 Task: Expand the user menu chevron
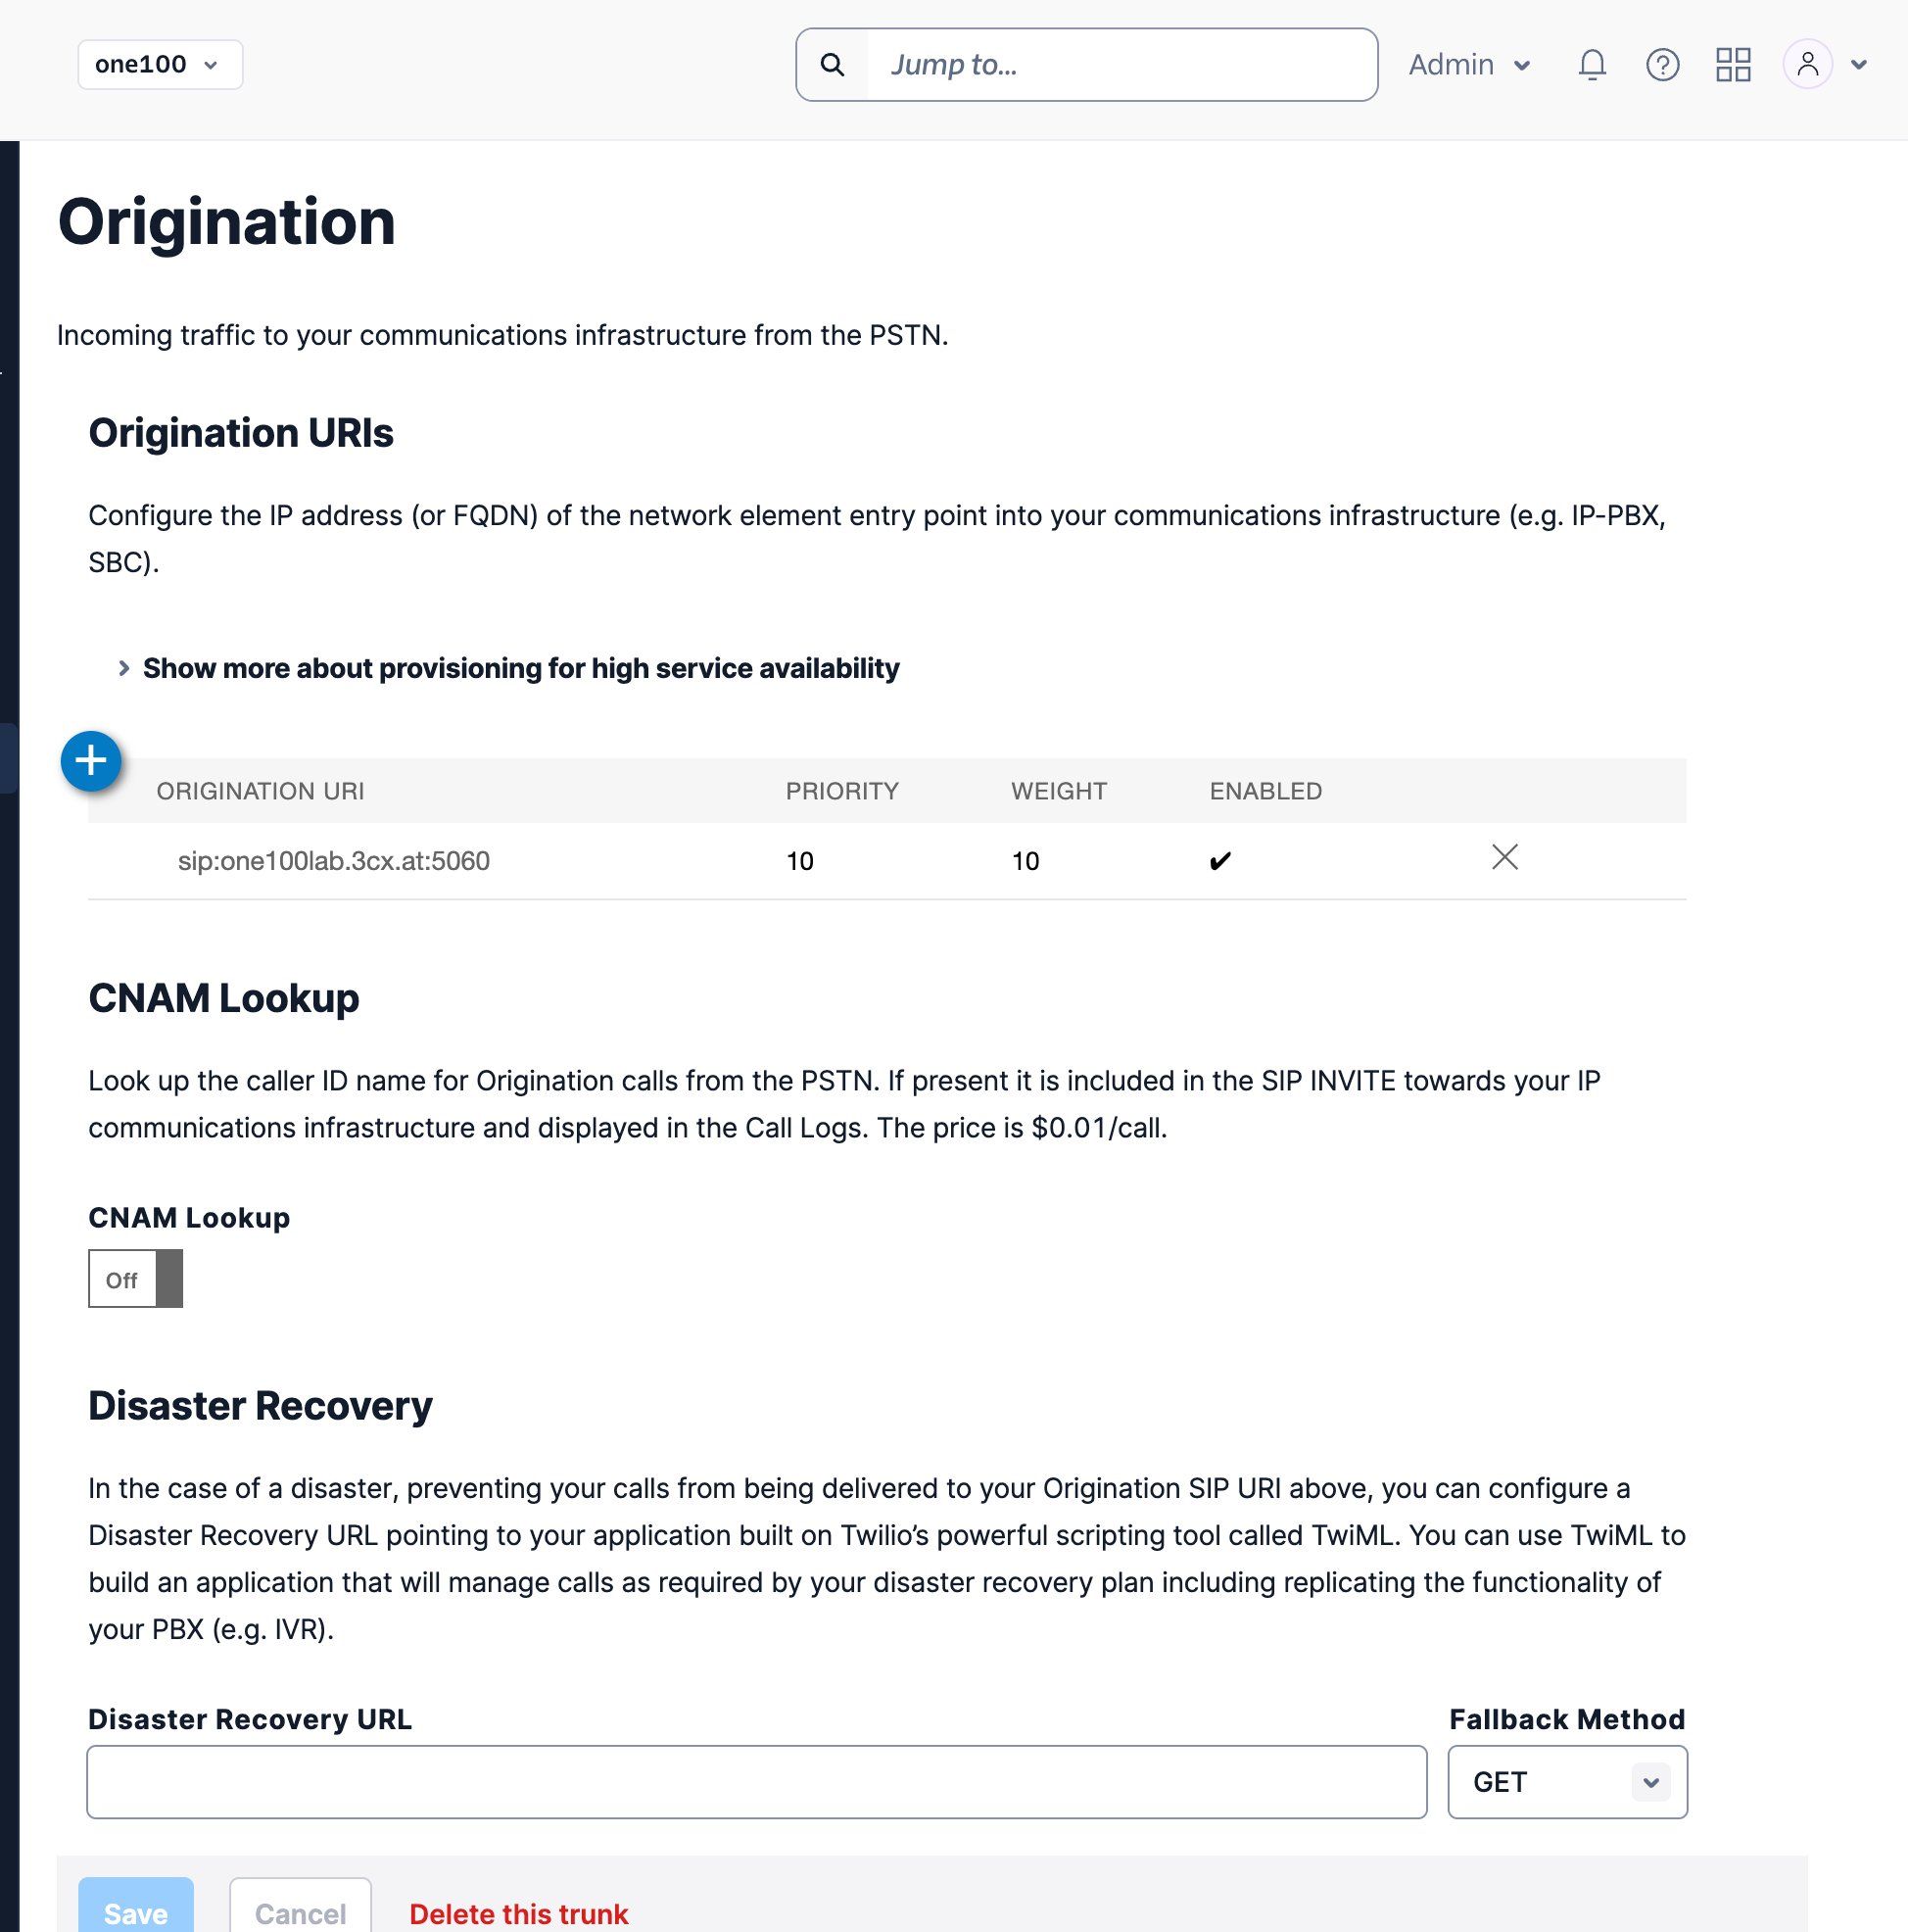tap(1859, 65)
